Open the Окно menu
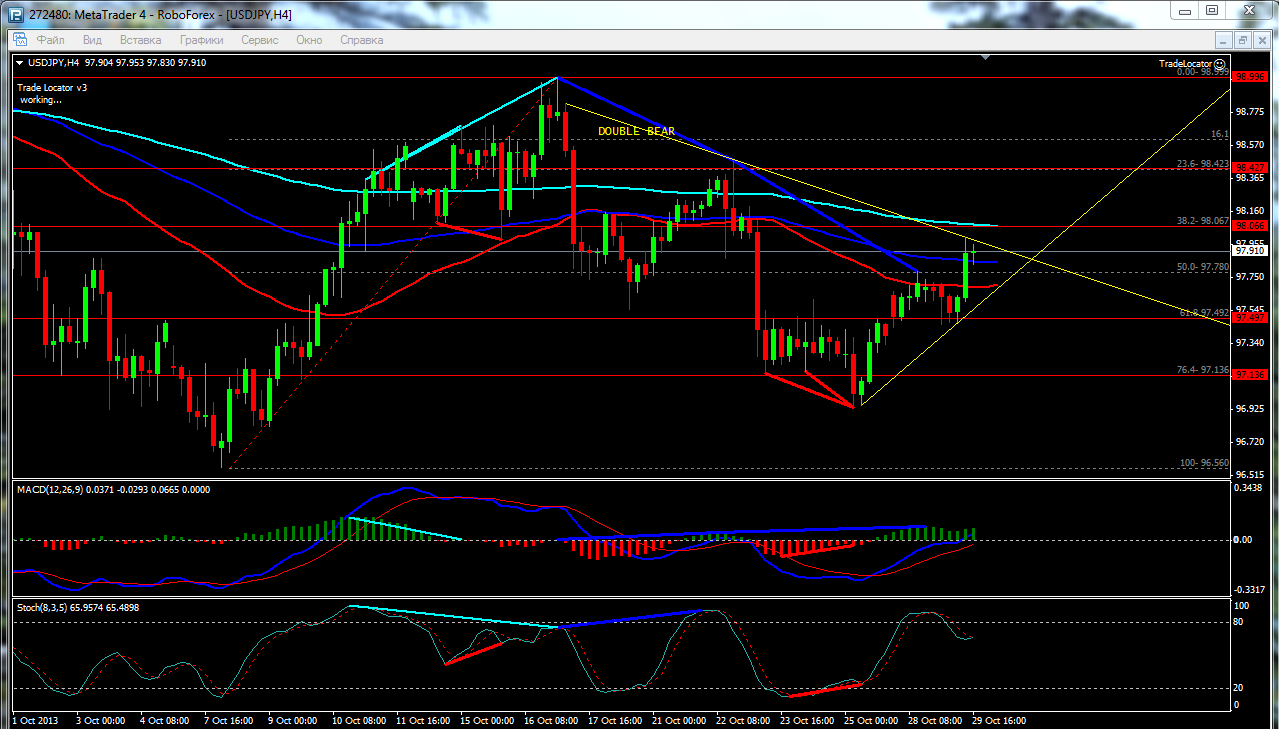The width and height of the screenshot is (1279, 729). point(309,40)
